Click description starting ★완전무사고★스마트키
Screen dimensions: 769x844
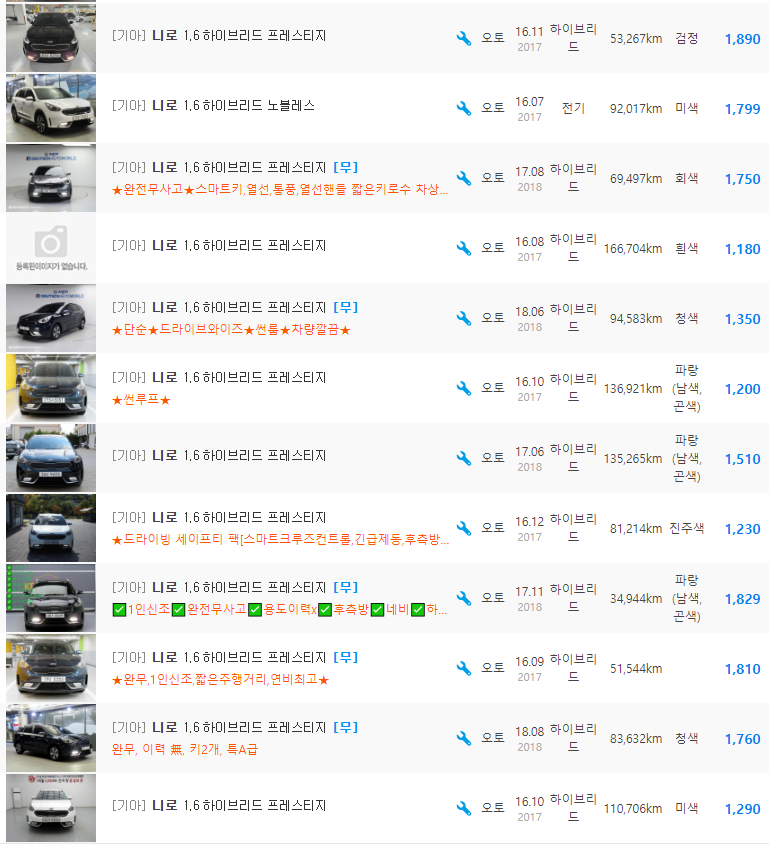280,189
